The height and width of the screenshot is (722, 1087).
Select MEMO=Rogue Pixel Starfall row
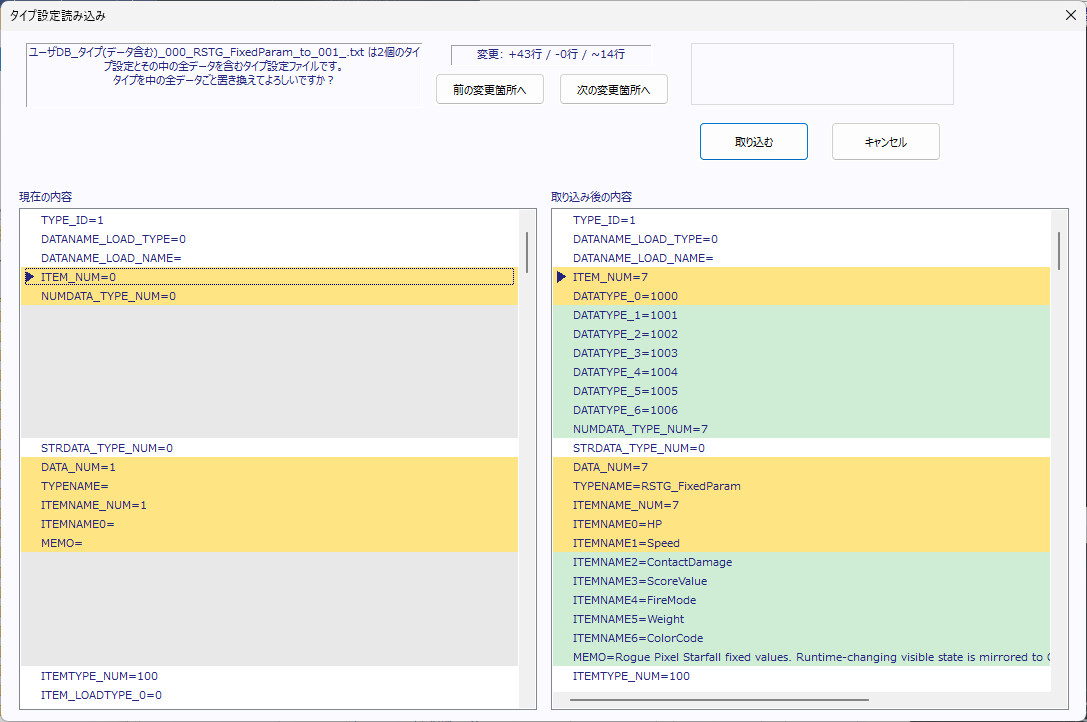coord(801,657)
